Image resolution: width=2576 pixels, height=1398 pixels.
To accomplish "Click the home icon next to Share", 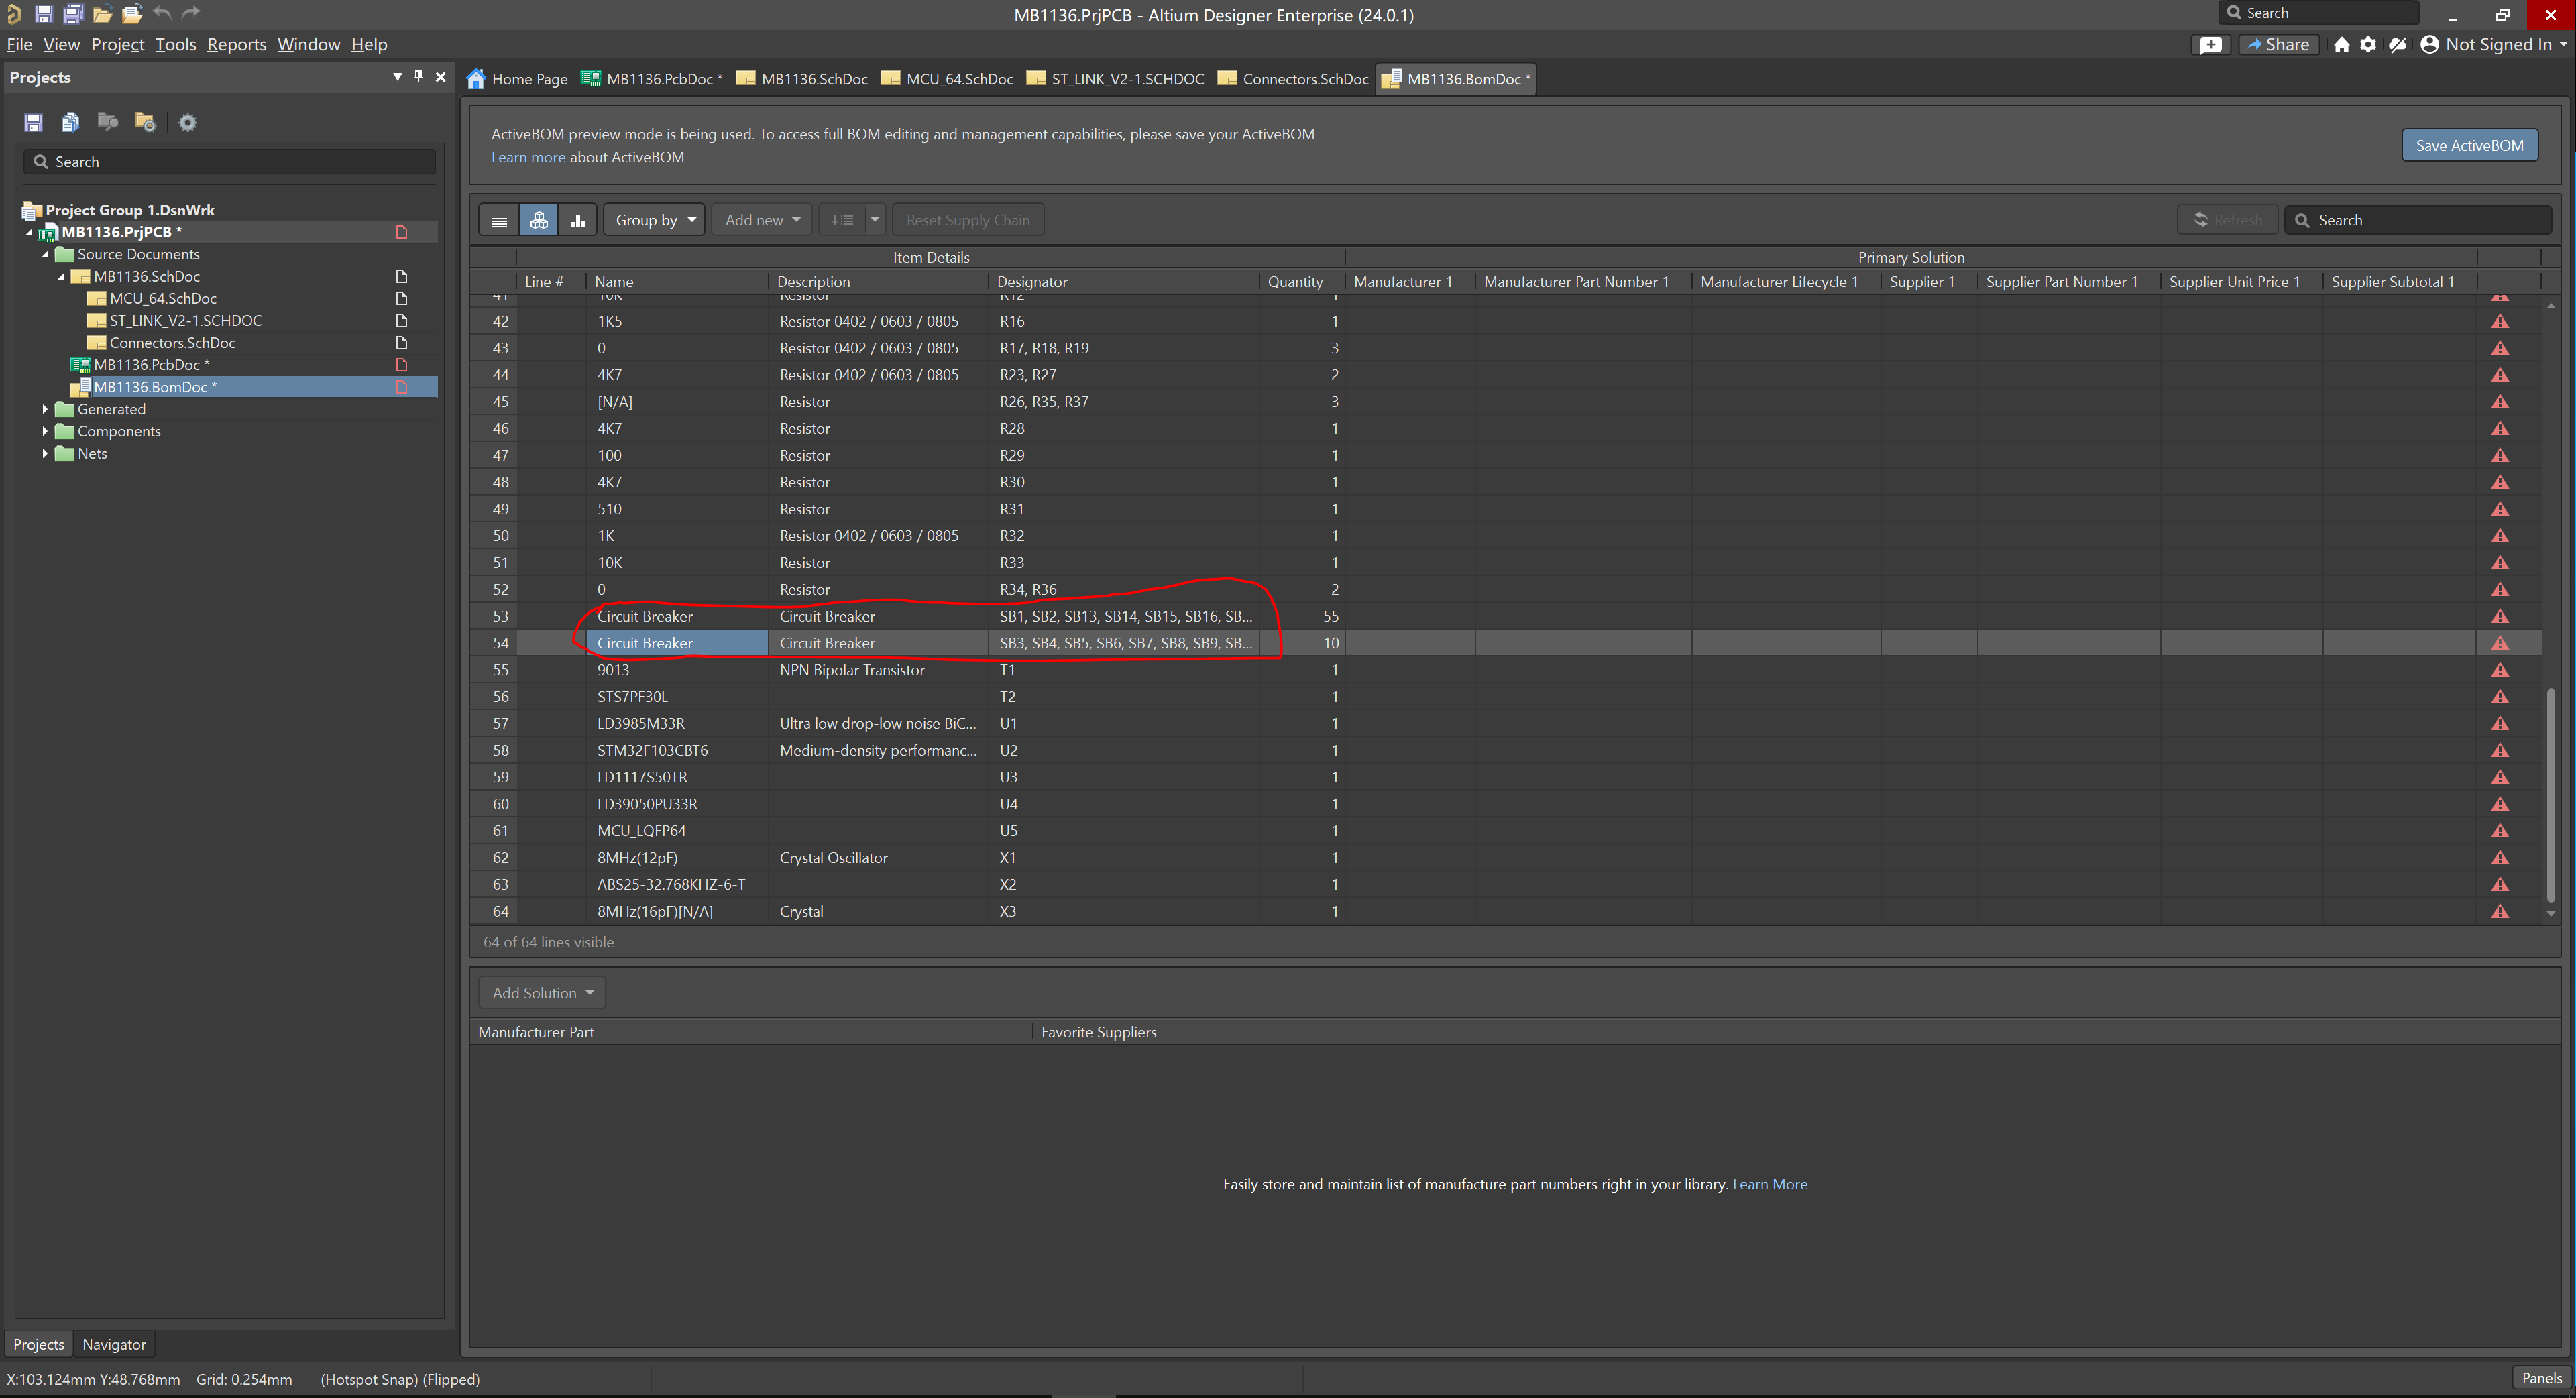I will (x=2341, y=44).
